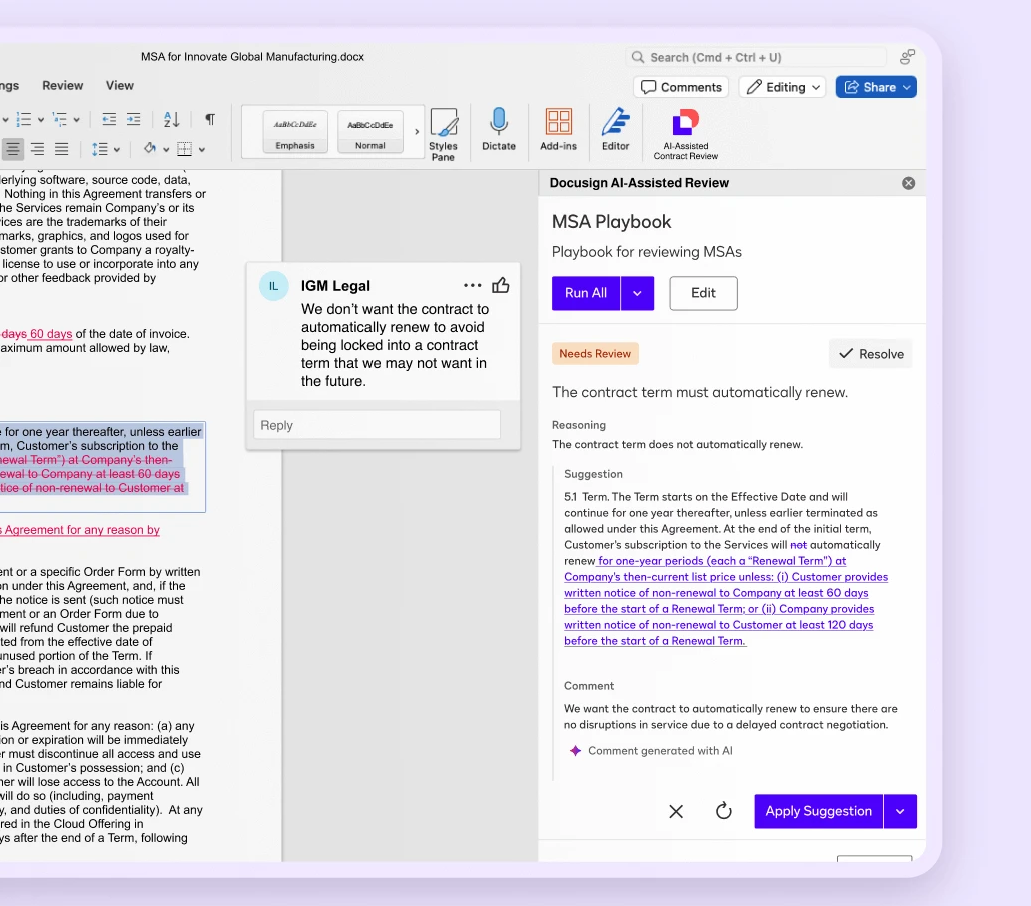Launch the Editor tool
The image size is (1031, 906).
point(615,129)
